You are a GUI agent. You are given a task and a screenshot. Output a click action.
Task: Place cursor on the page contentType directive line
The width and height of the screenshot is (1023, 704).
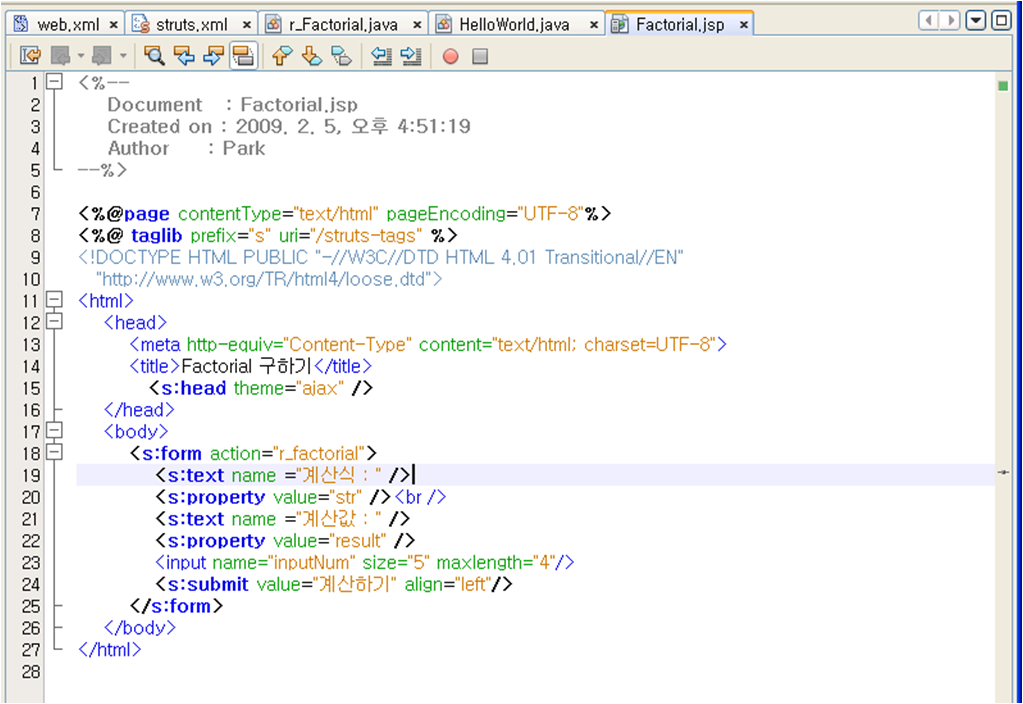[x=344, y=213]
